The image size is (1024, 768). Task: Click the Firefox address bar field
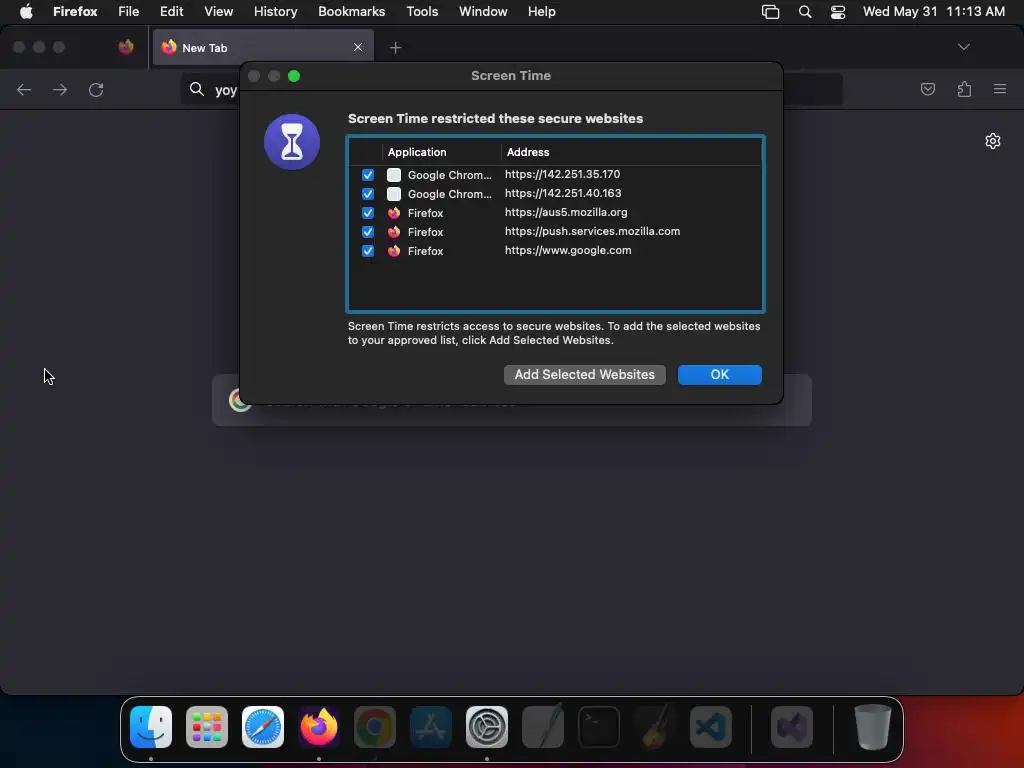511,89
